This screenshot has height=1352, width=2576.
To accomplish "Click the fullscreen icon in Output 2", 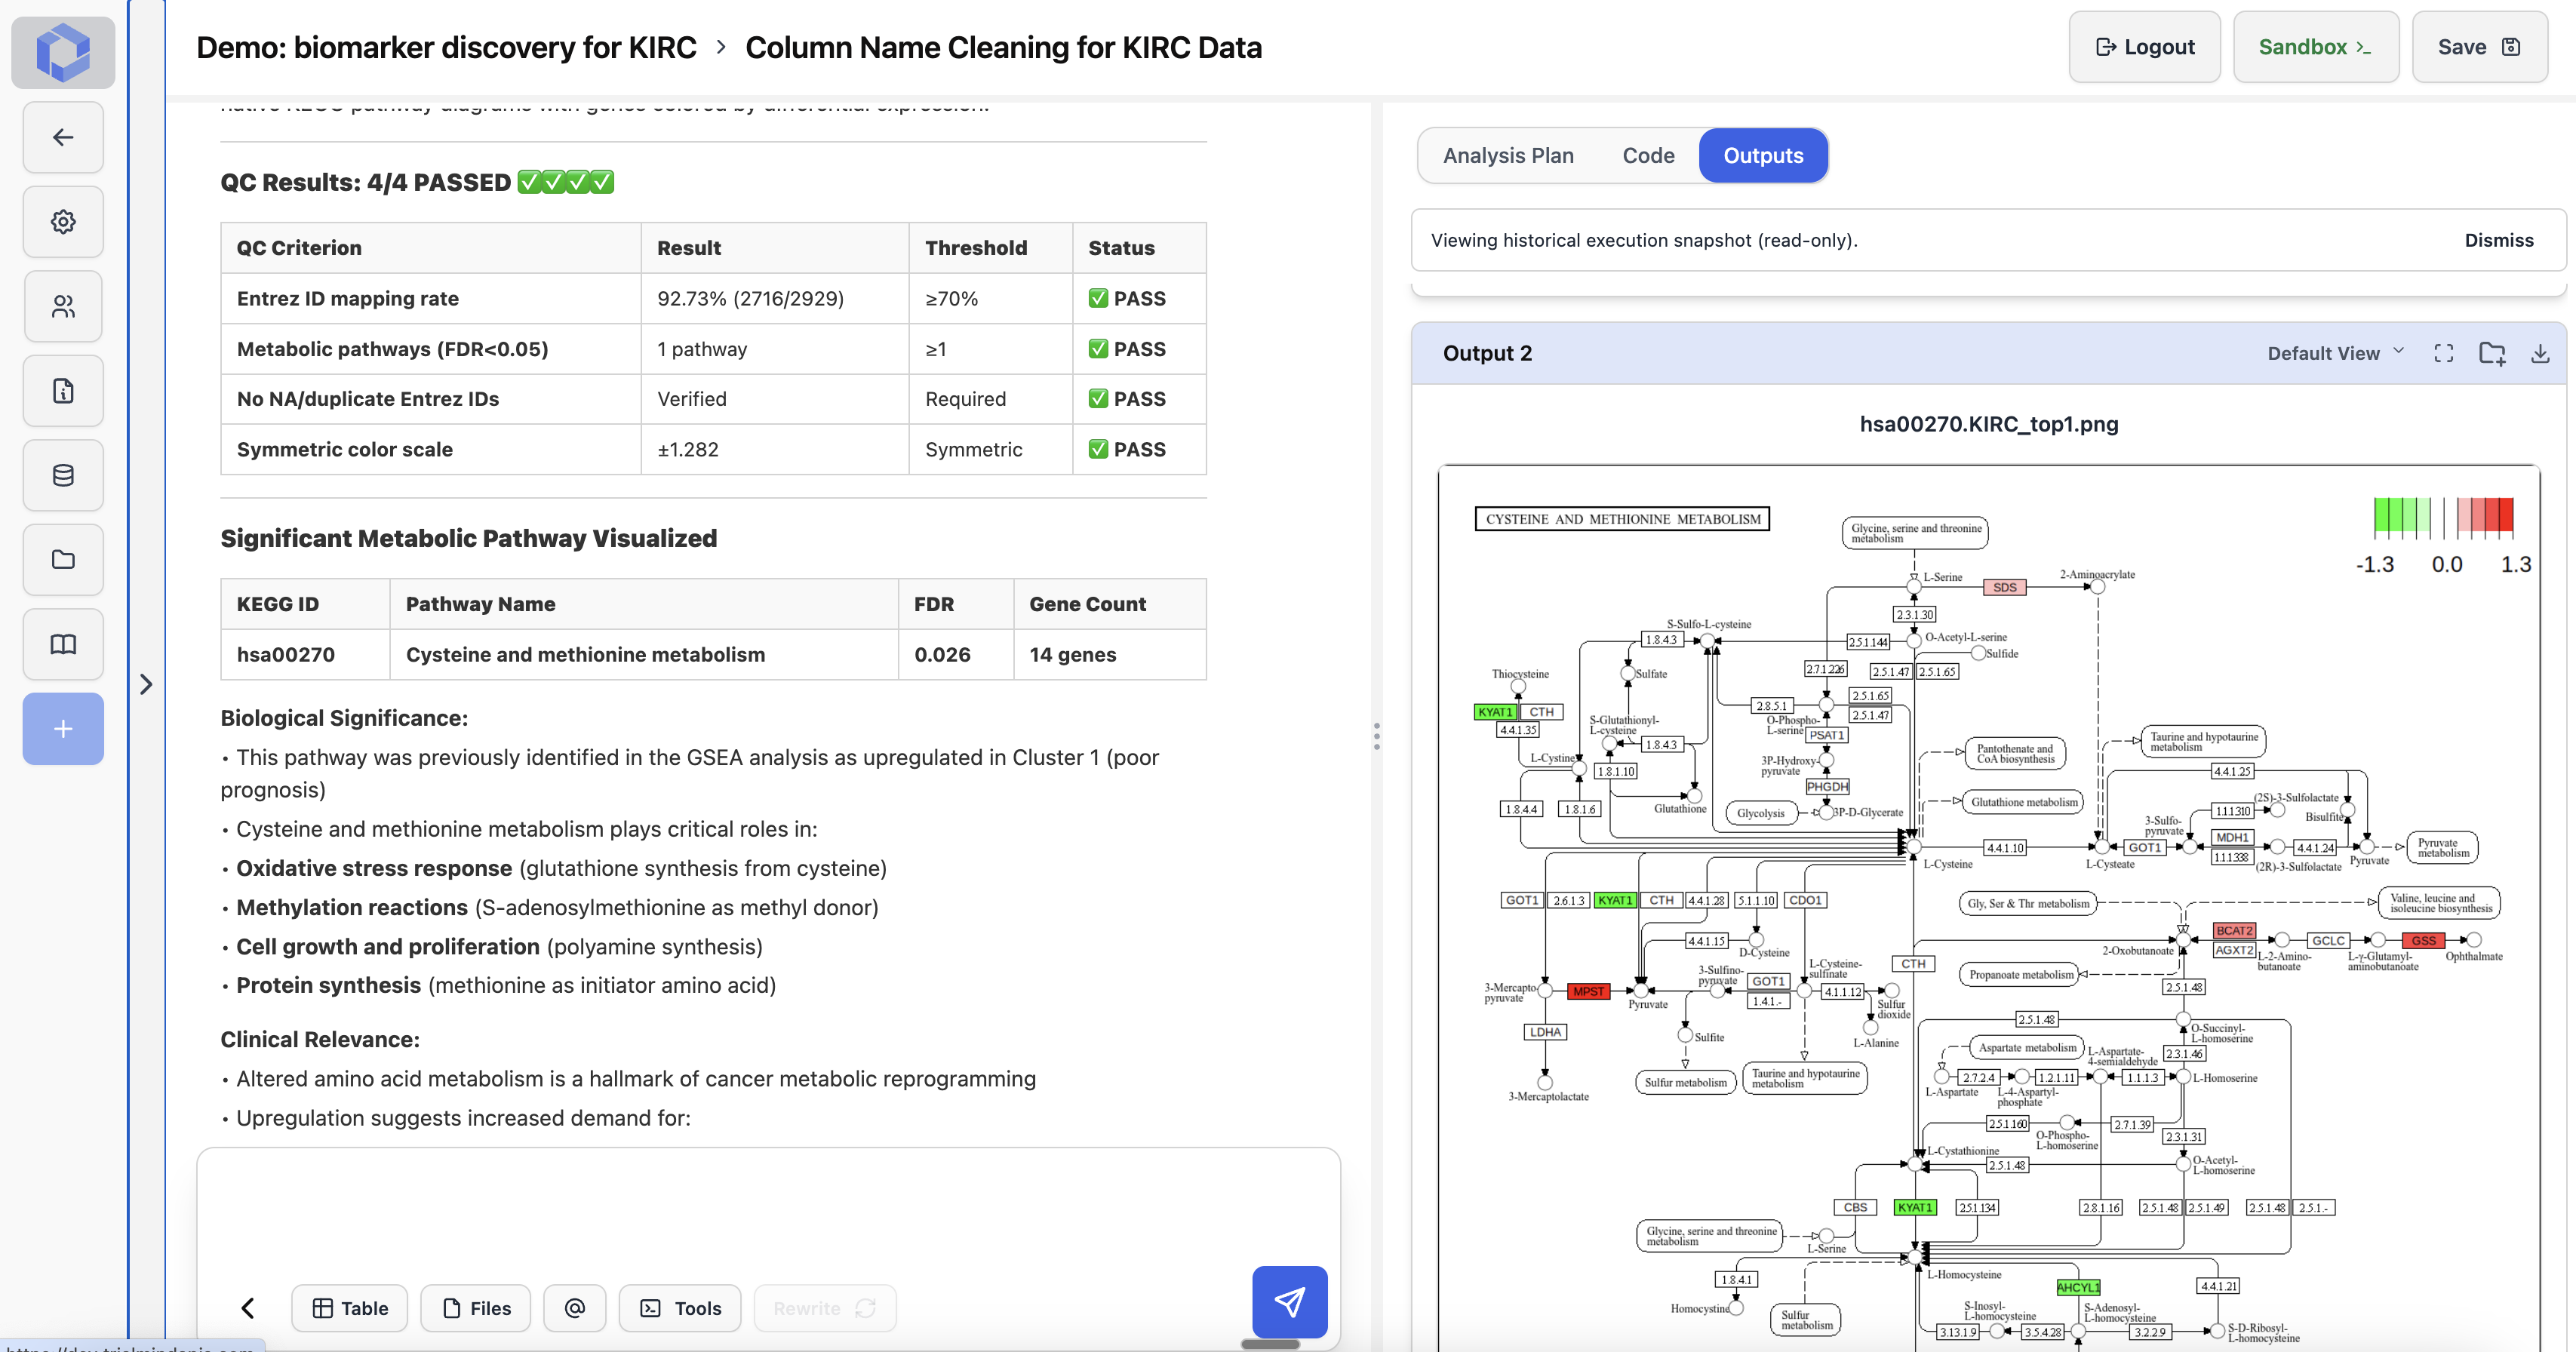I will [x=2443, y=353].
